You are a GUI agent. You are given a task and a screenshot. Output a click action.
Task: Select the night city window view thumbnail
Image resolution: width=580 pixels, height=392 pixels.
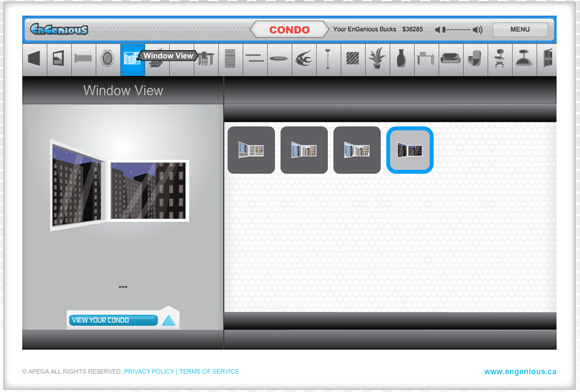[x=410, y=150]
